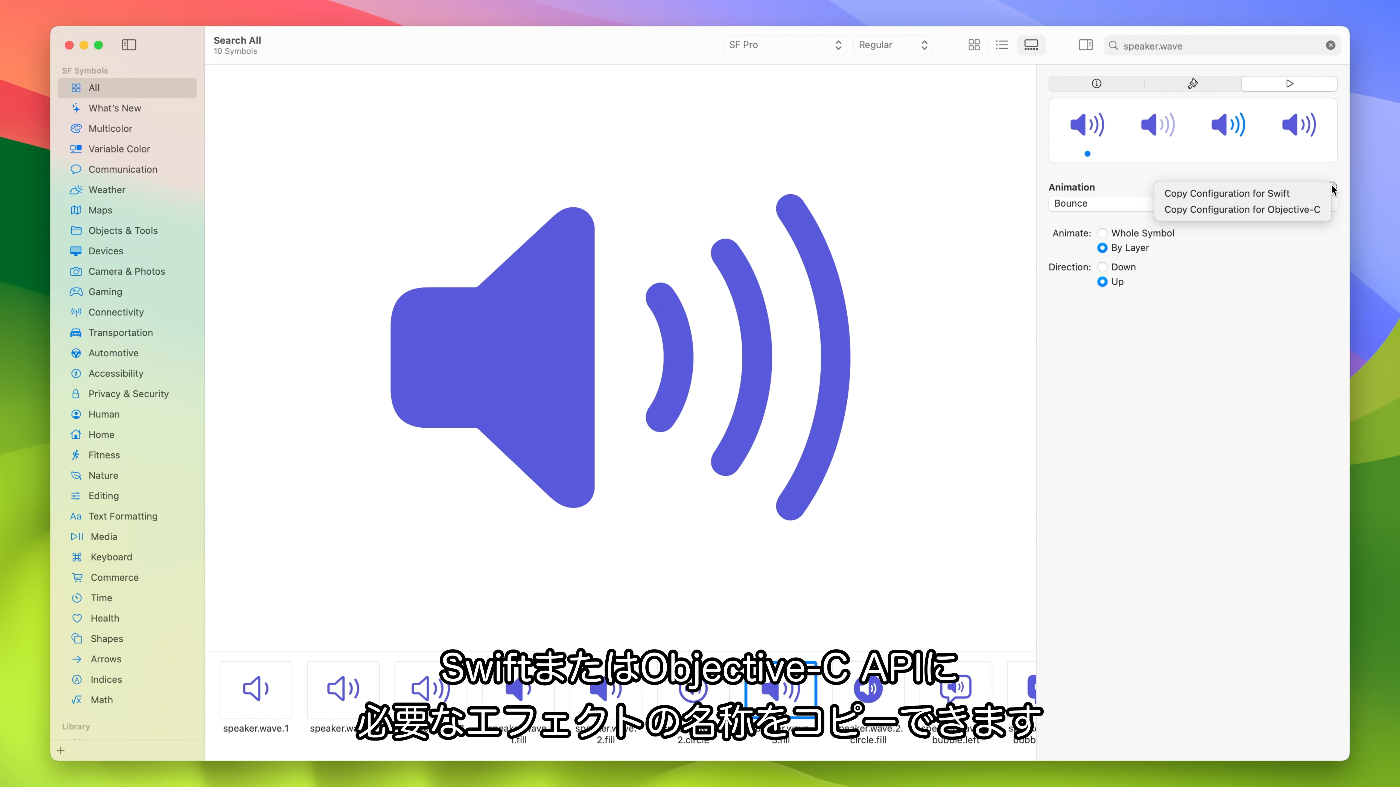Open the Maps category
The width and height of the screenshot is (1400, 787).
point(127,210)
